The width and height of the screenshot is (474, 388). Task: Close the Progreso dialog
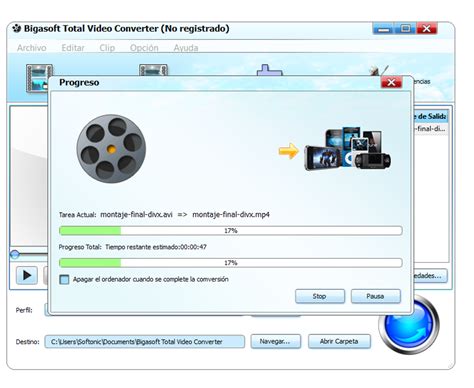(391, 82)
